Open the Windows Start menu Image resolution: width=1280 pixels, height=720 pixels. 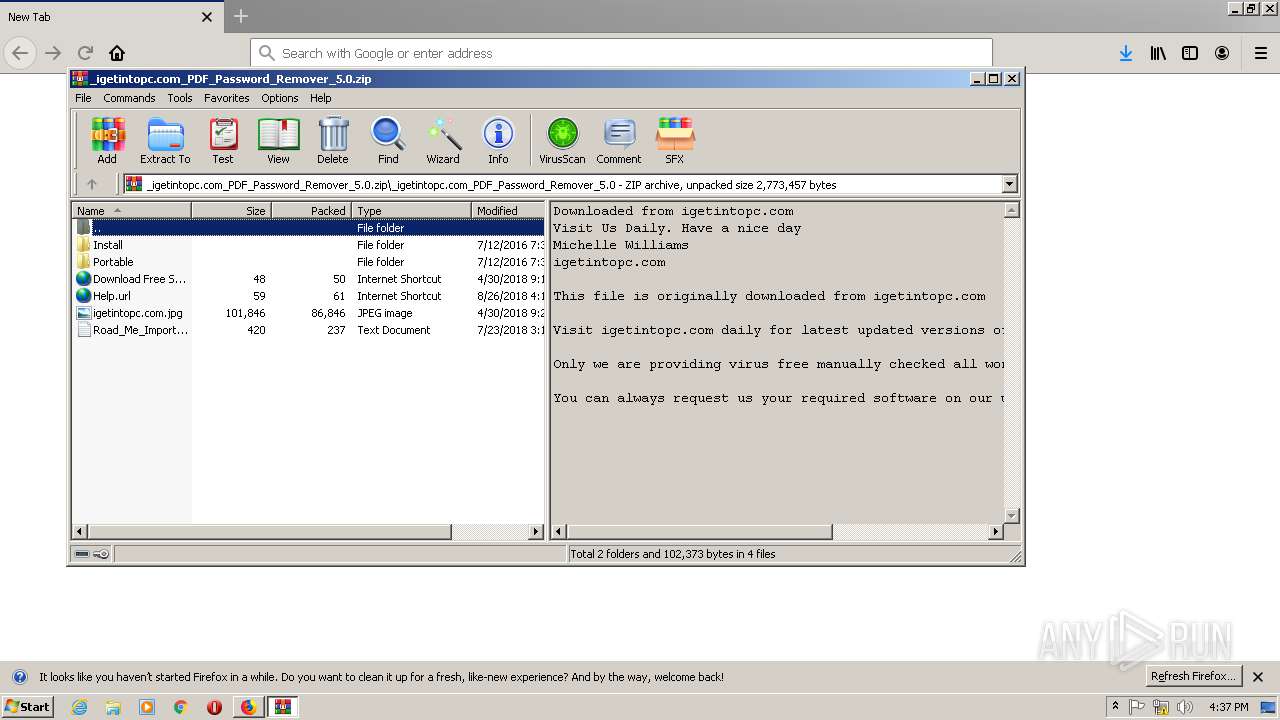pyautogui.click(x=27, y=706)
